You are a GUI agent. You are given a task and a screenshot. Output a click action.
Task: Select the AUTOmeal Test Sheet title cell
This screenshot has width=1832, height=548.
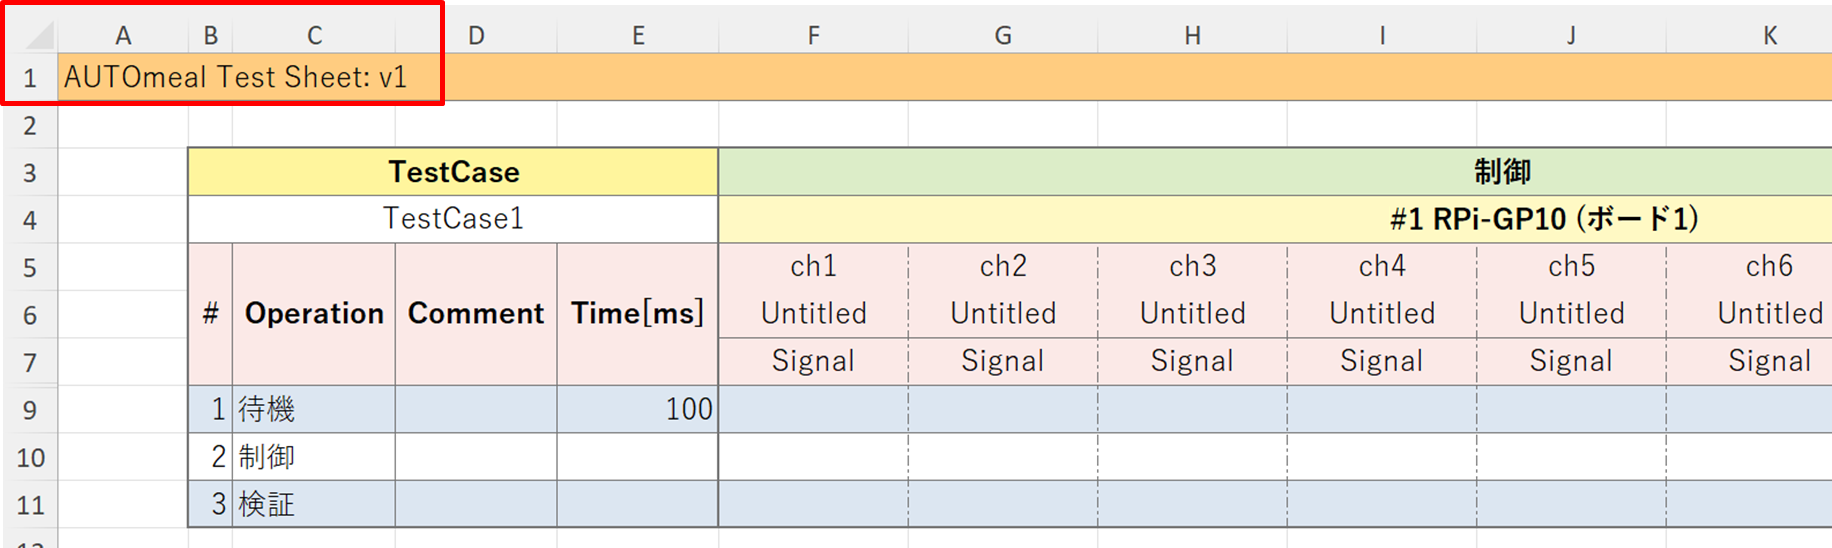(236, 78)
